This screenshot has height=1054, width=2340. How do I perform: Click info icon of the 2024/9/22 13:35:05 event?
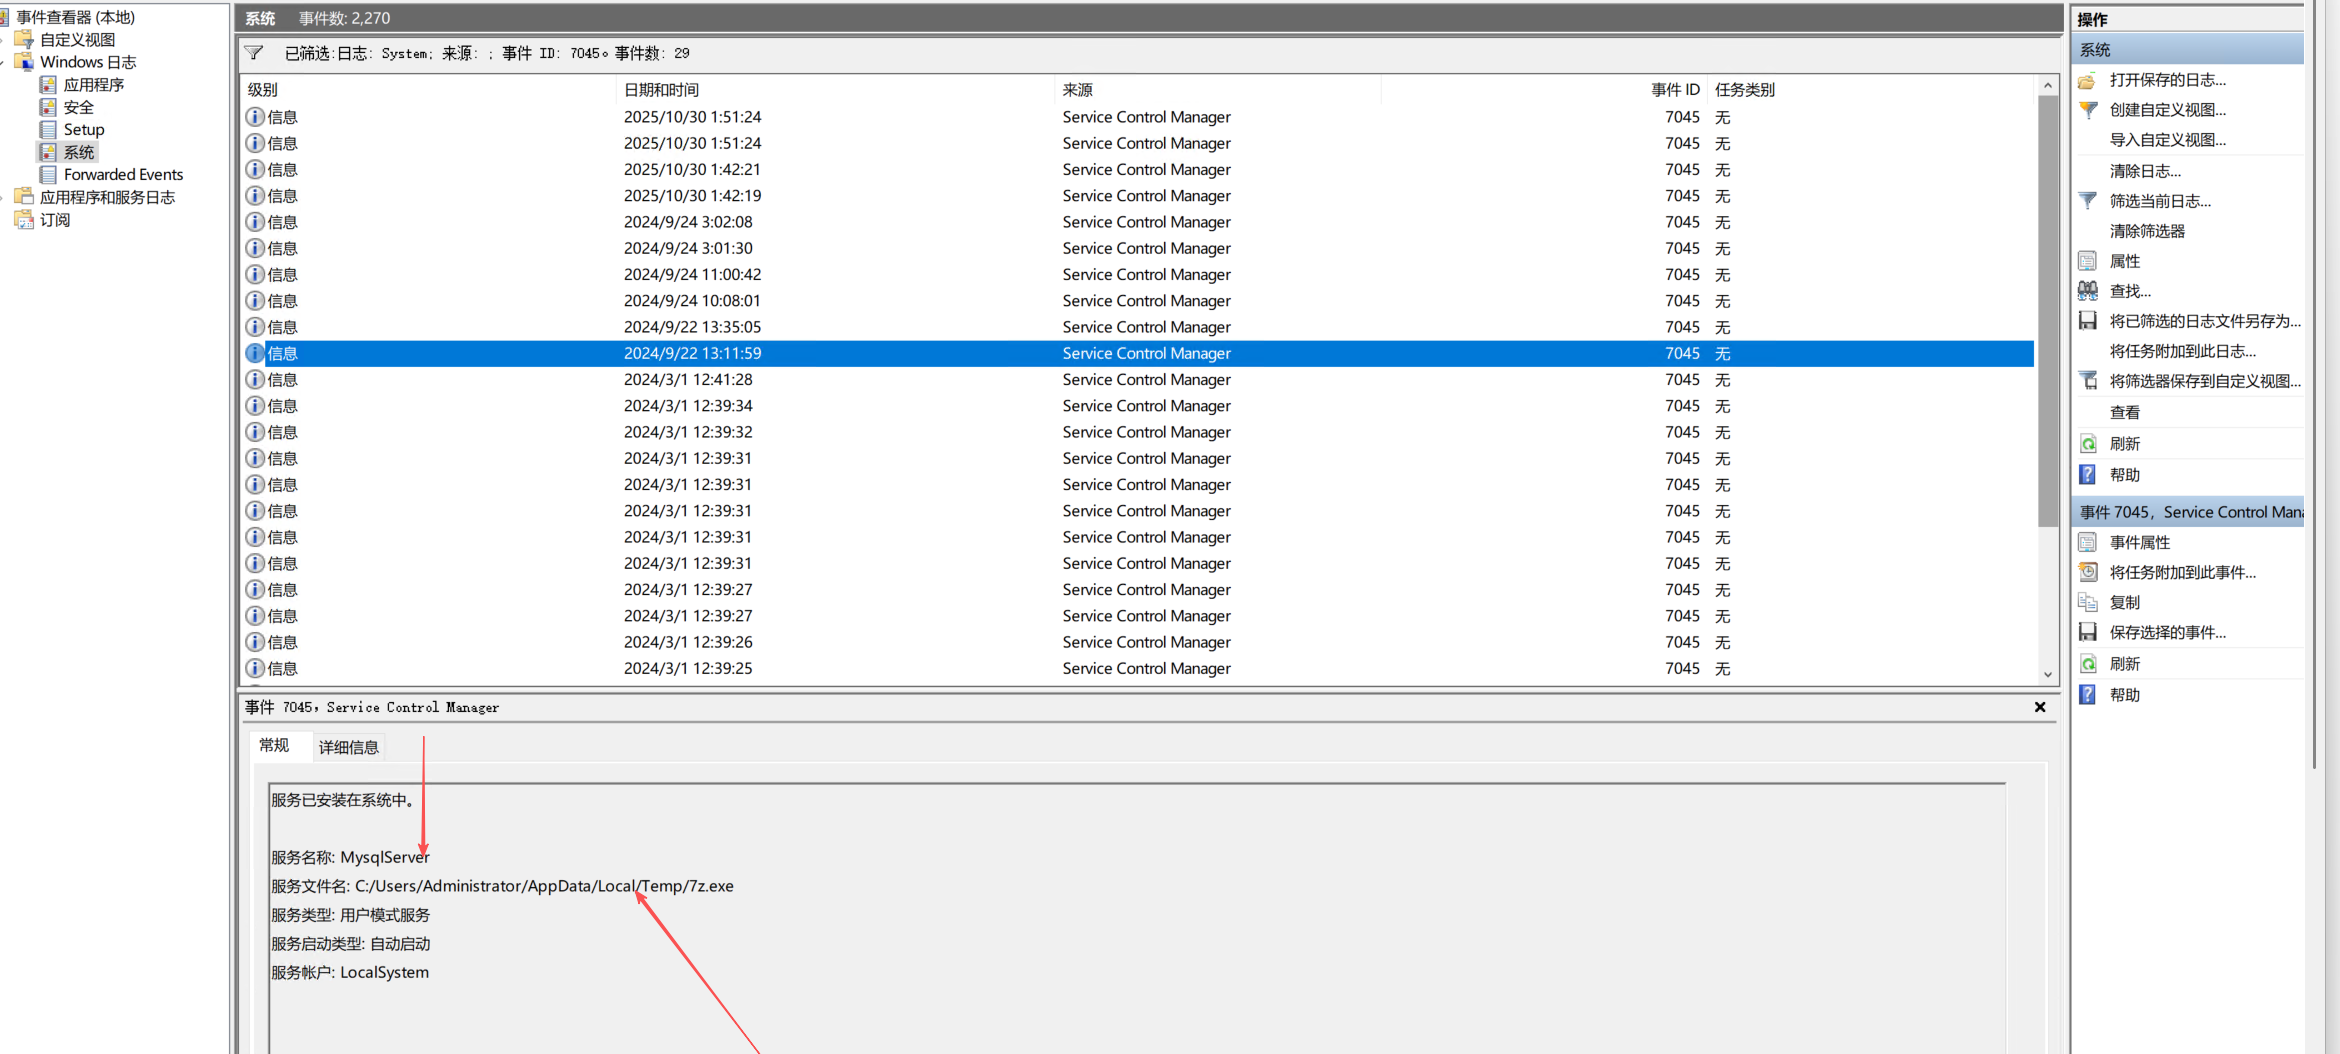(255, 327)
